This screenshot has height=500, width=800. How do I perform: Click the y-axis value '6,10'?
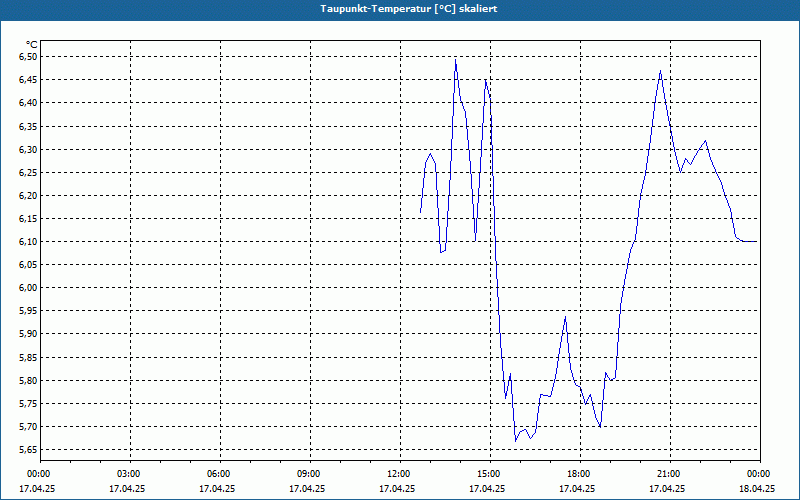click(28, 241)
